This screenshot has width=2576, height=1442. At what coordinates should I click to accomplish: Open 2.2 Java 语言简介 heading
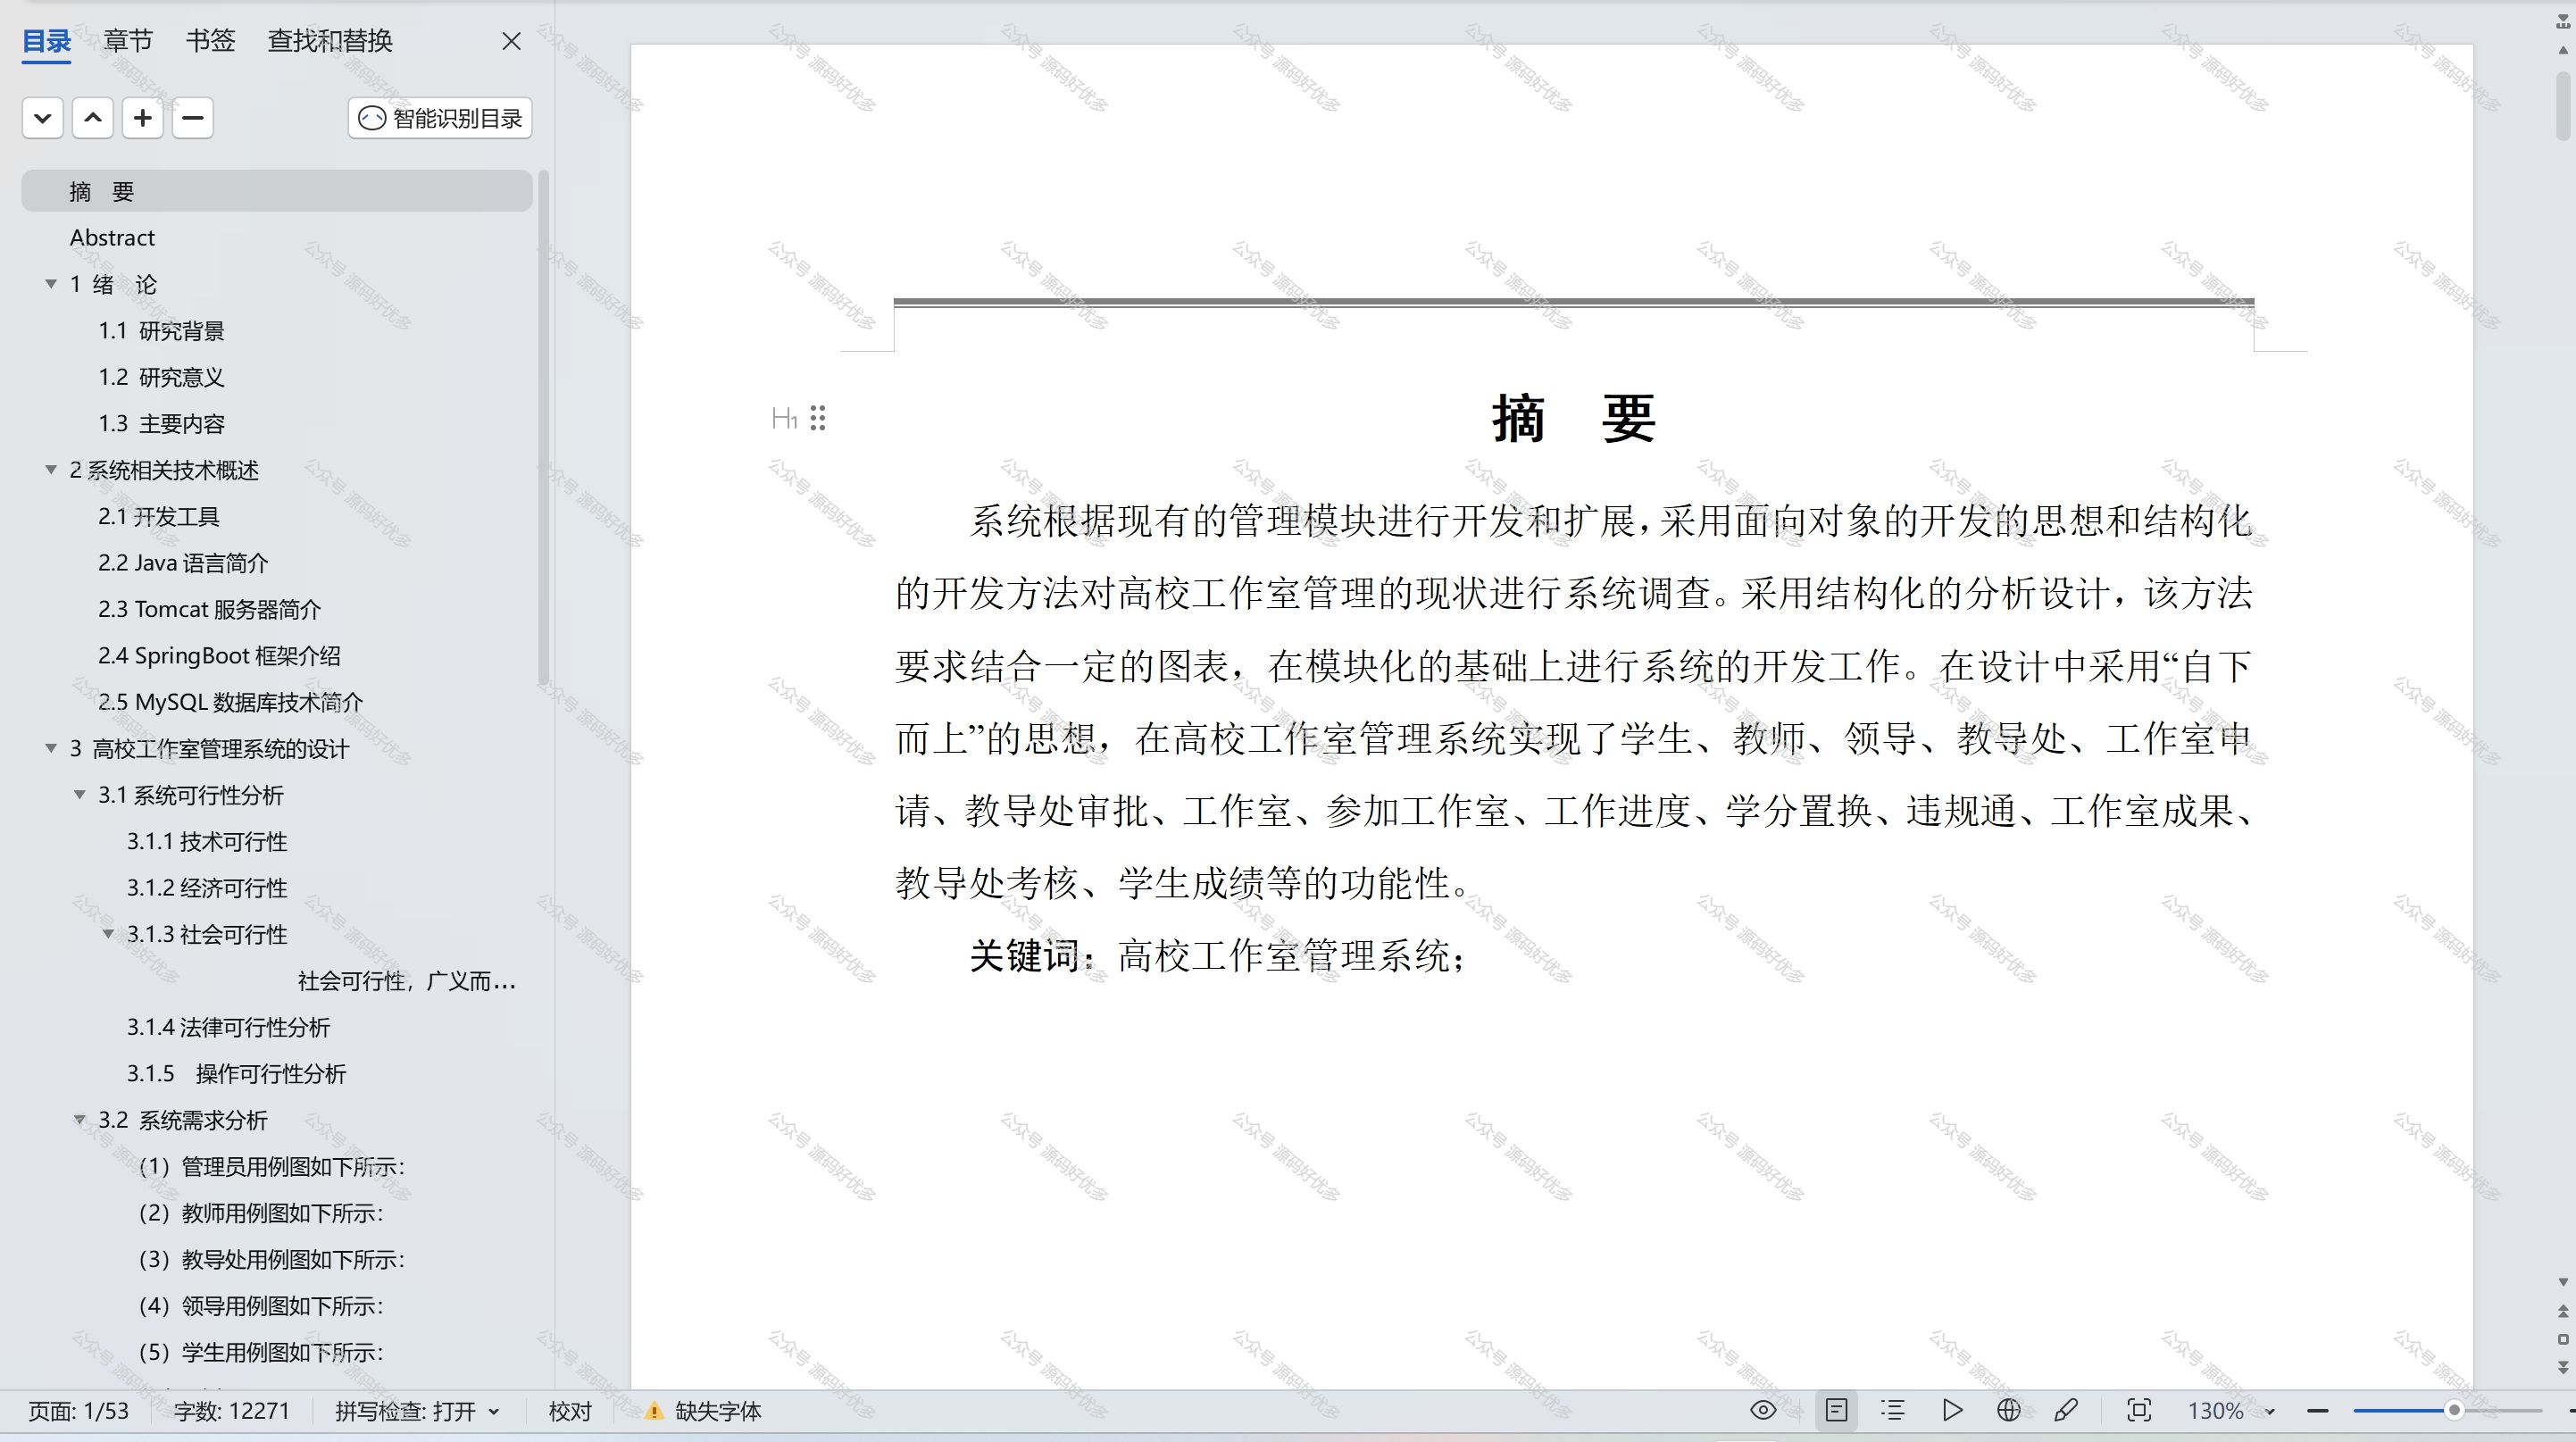click(x=183, y=563)
